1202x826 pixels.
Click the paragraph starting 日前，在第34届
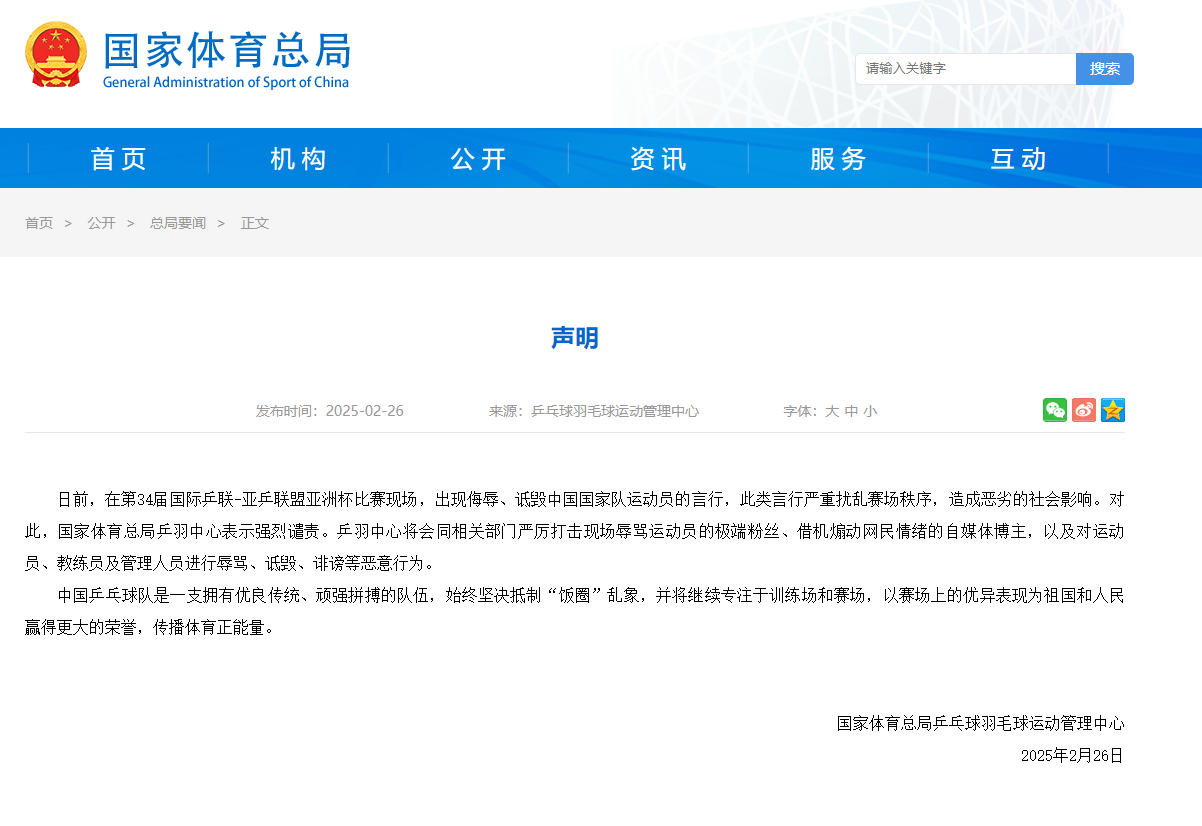pyautogui.click(x=575, y=530)
